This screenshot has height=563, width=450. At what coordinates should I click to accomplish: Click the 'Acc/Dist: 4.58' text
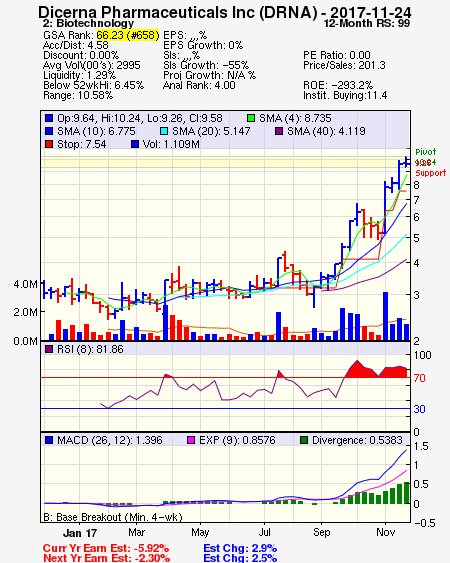click(x=75, y=45)
